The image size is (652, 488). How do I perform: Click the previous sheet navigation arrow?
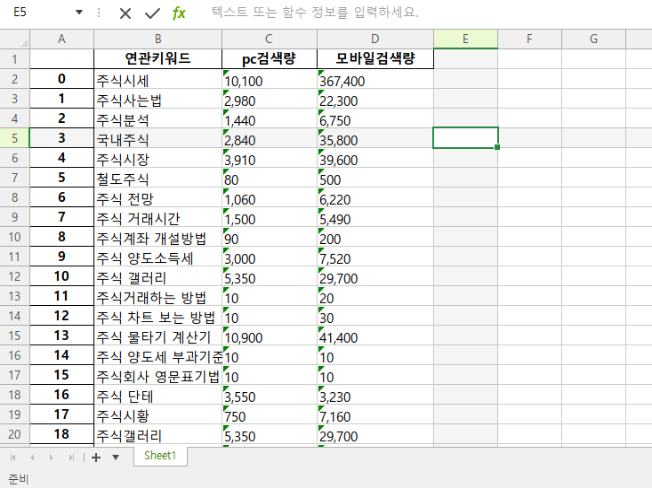[x=34, y=457]
